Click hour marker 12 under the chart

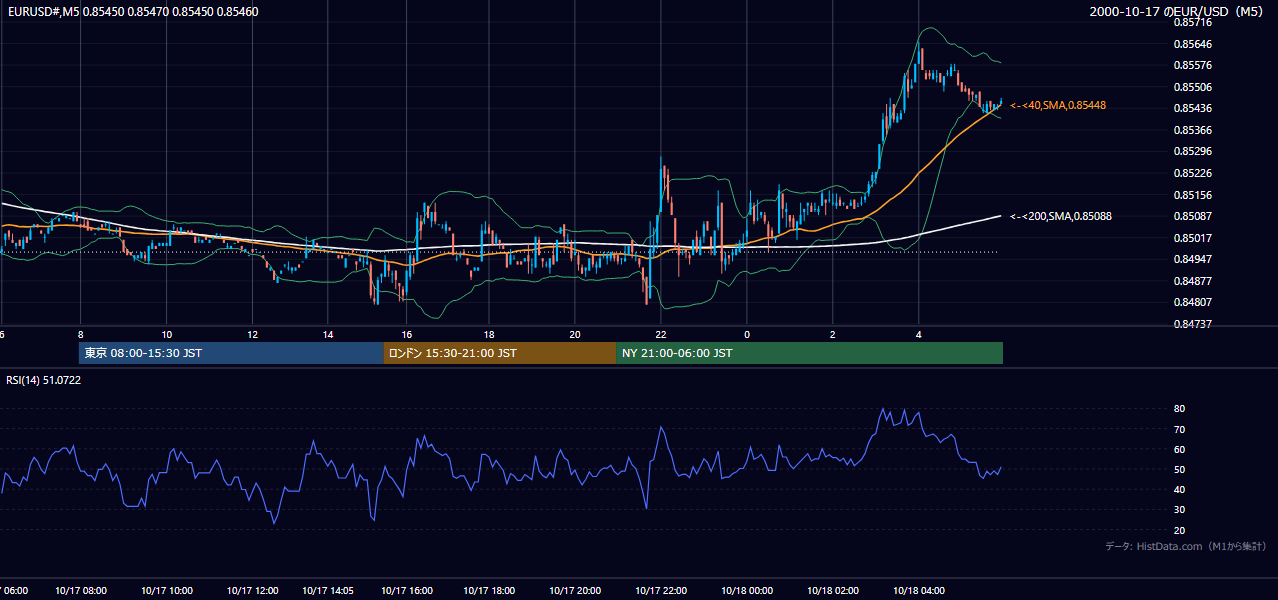click(252, 334)
